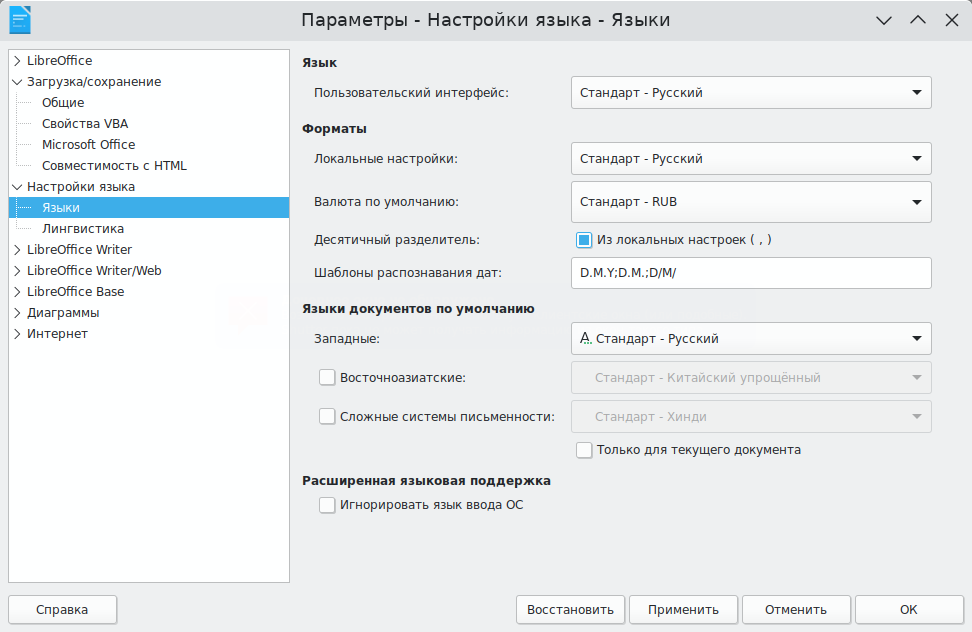Viewport: 972px width, 632px height.
Task: Select Общие under Загрузка/сохранение
Action: point(63,103)
